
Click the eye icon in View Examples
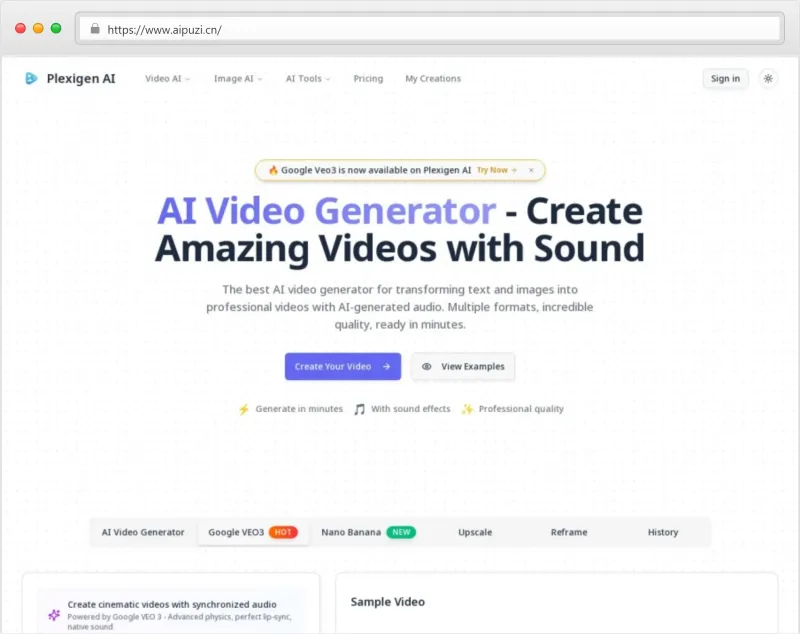(x=427, y=367)
